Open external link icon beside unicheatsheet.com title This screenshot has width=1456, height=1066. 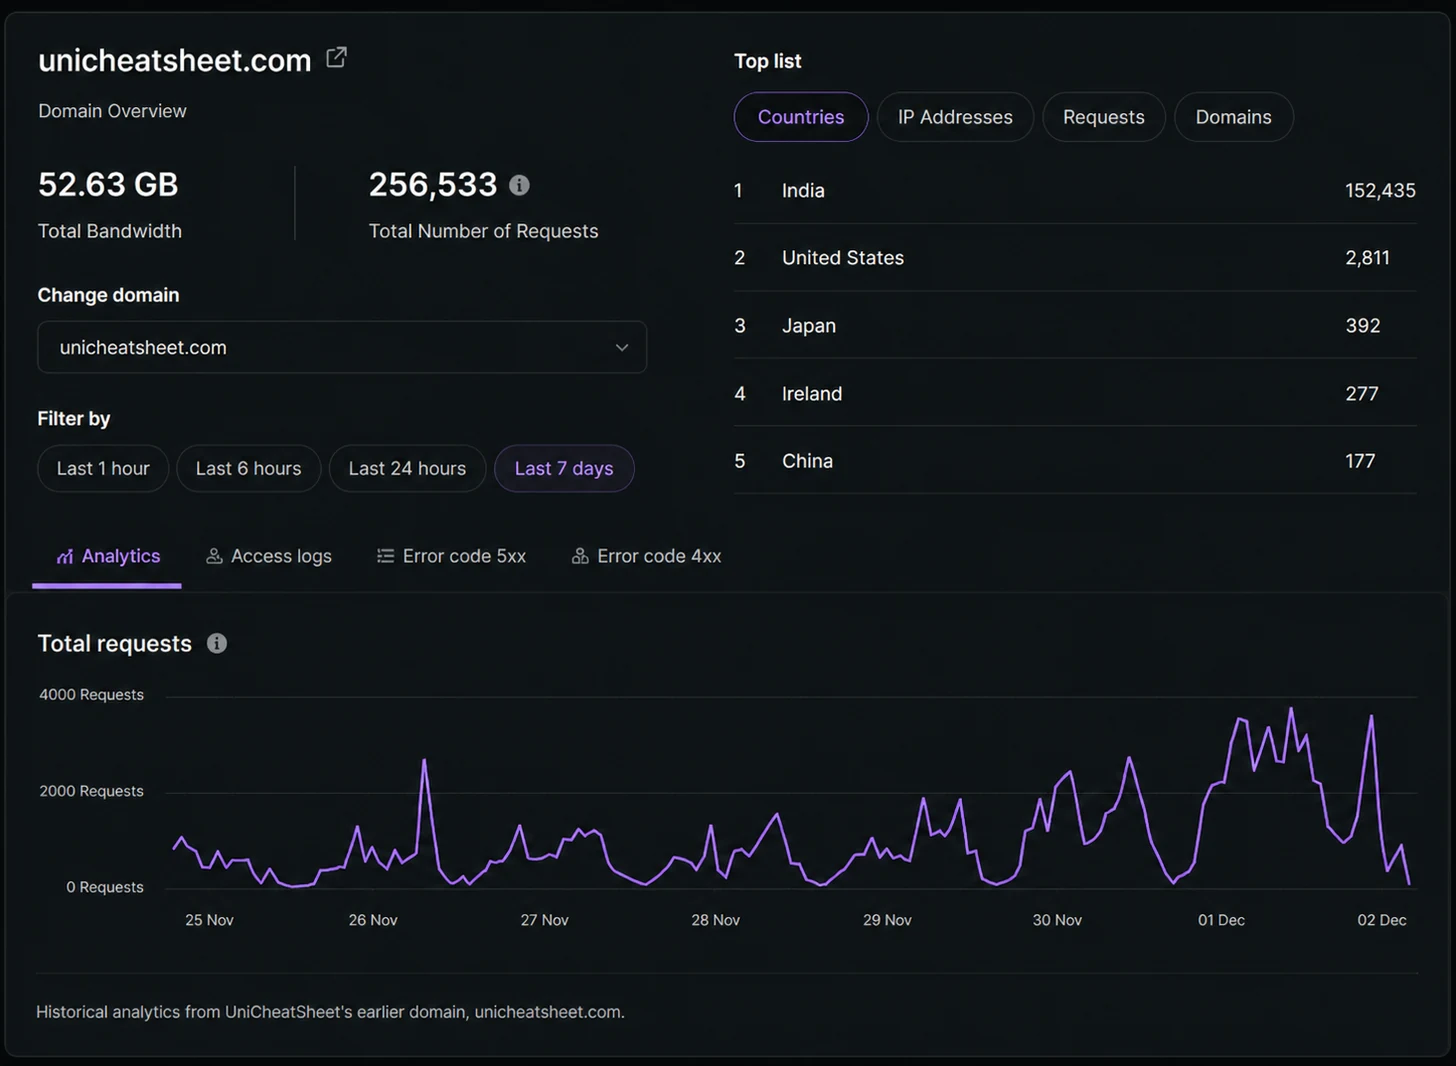point(336,58)
